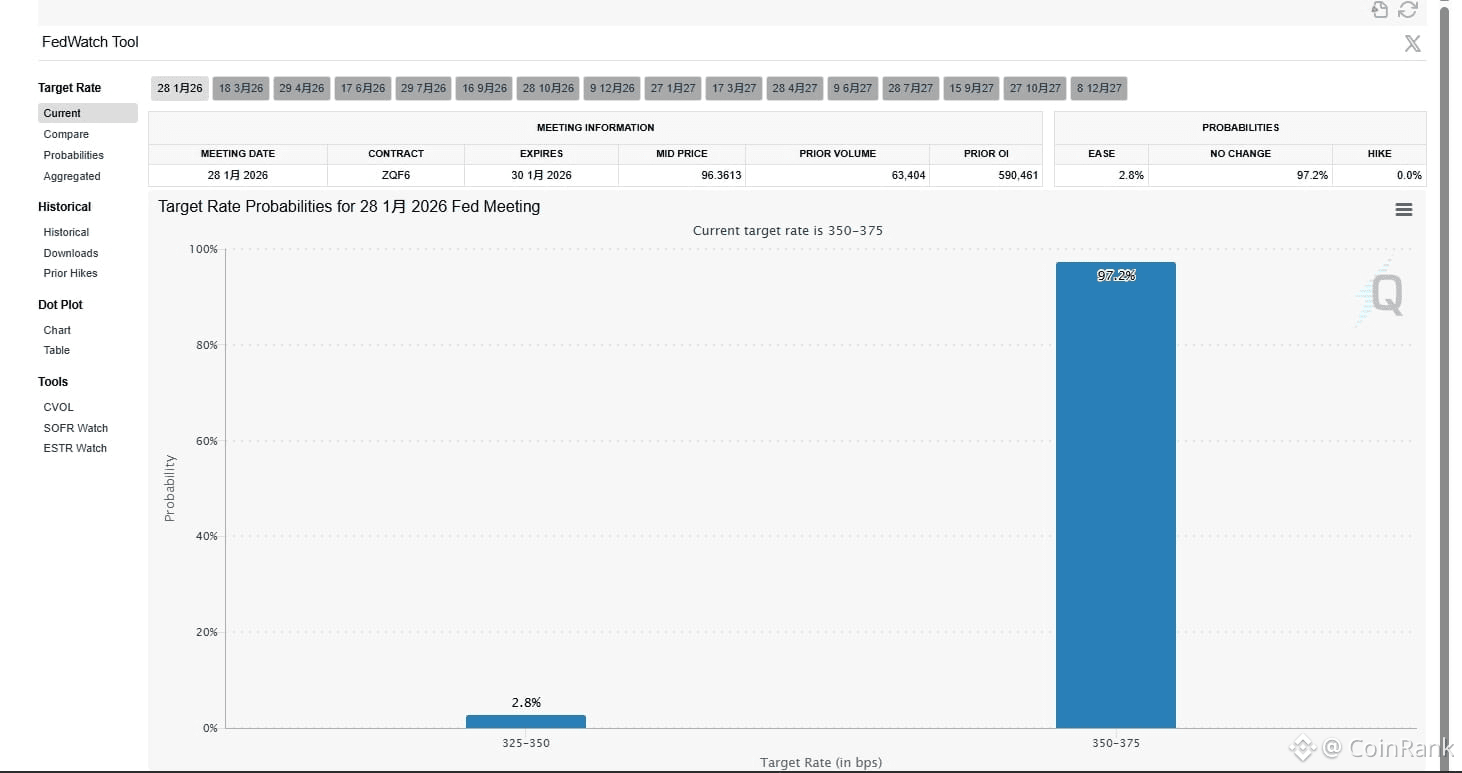Click the Target Rate Probabilities chart title
The width and height of the screenshot is (1462, 773).
(349, 207)
